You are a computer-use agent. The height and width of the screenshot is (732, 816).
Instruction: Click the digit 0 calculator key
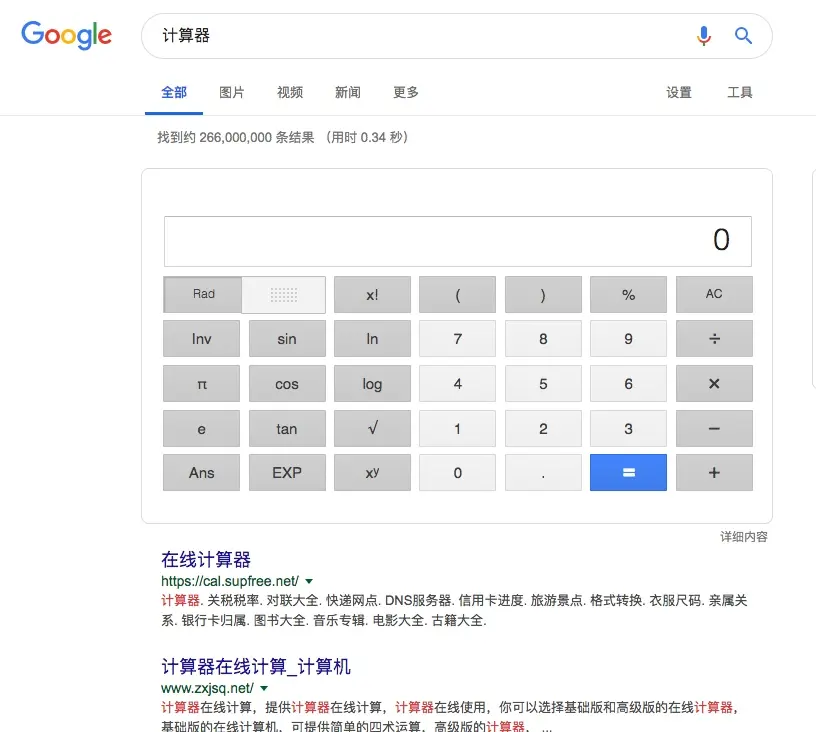(457, 472)
